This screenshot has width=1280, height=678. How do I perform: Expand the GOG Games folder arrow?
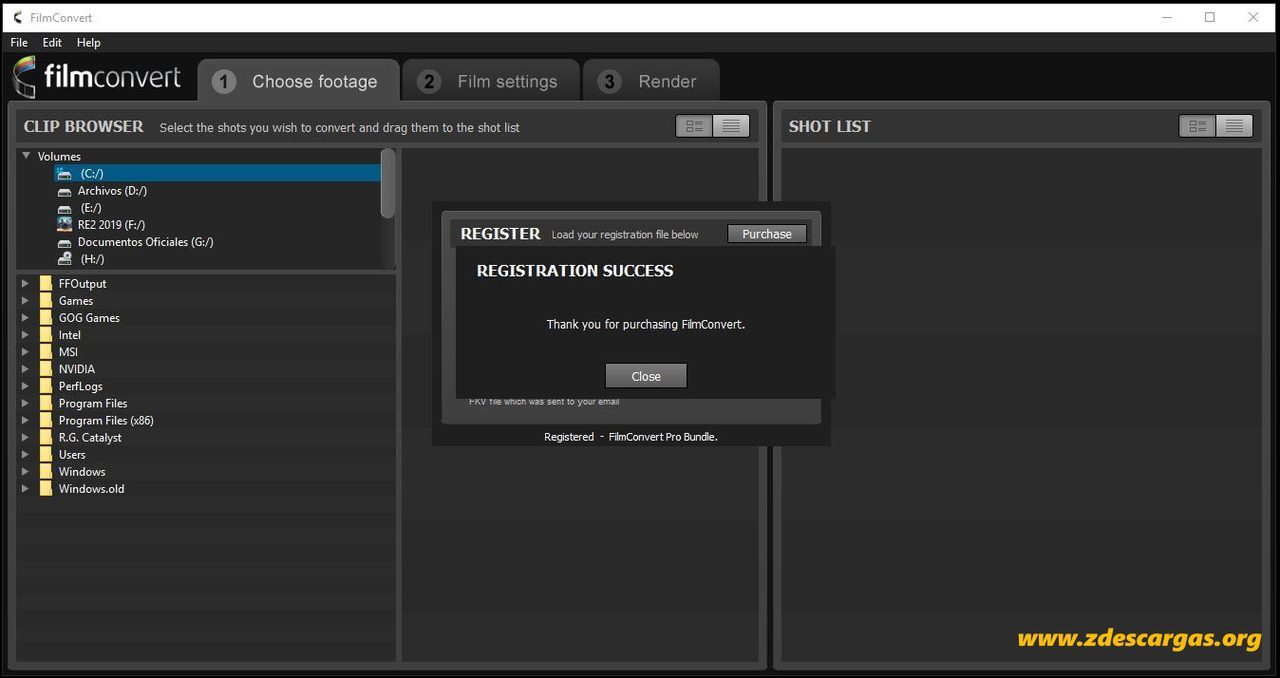(x=25, y=318)
